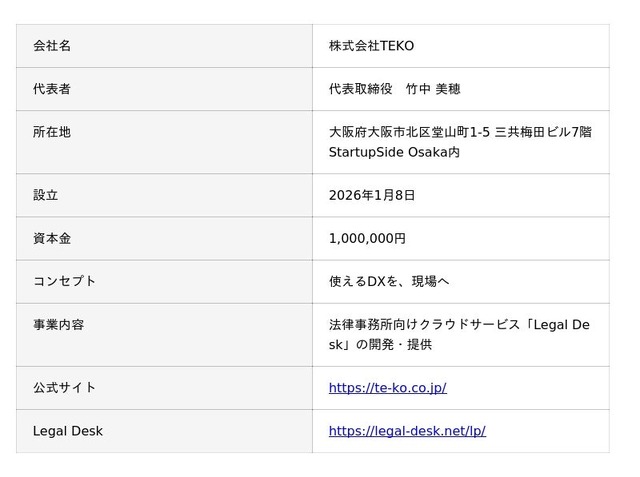Click the 1,000,000円 capital amount
Image resolution: width=640 pixels, height=477 pixels.
point(367,238)
